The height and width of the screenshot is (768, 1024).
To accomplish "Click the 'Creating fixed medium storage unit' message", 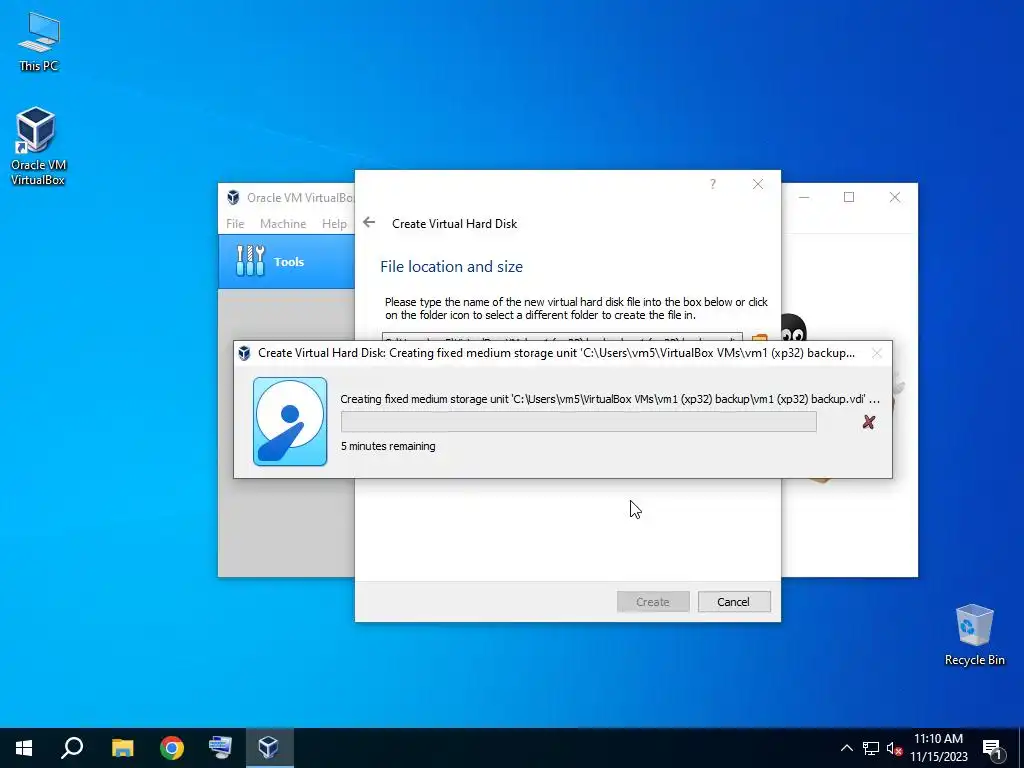I will [x=610, y=399].
